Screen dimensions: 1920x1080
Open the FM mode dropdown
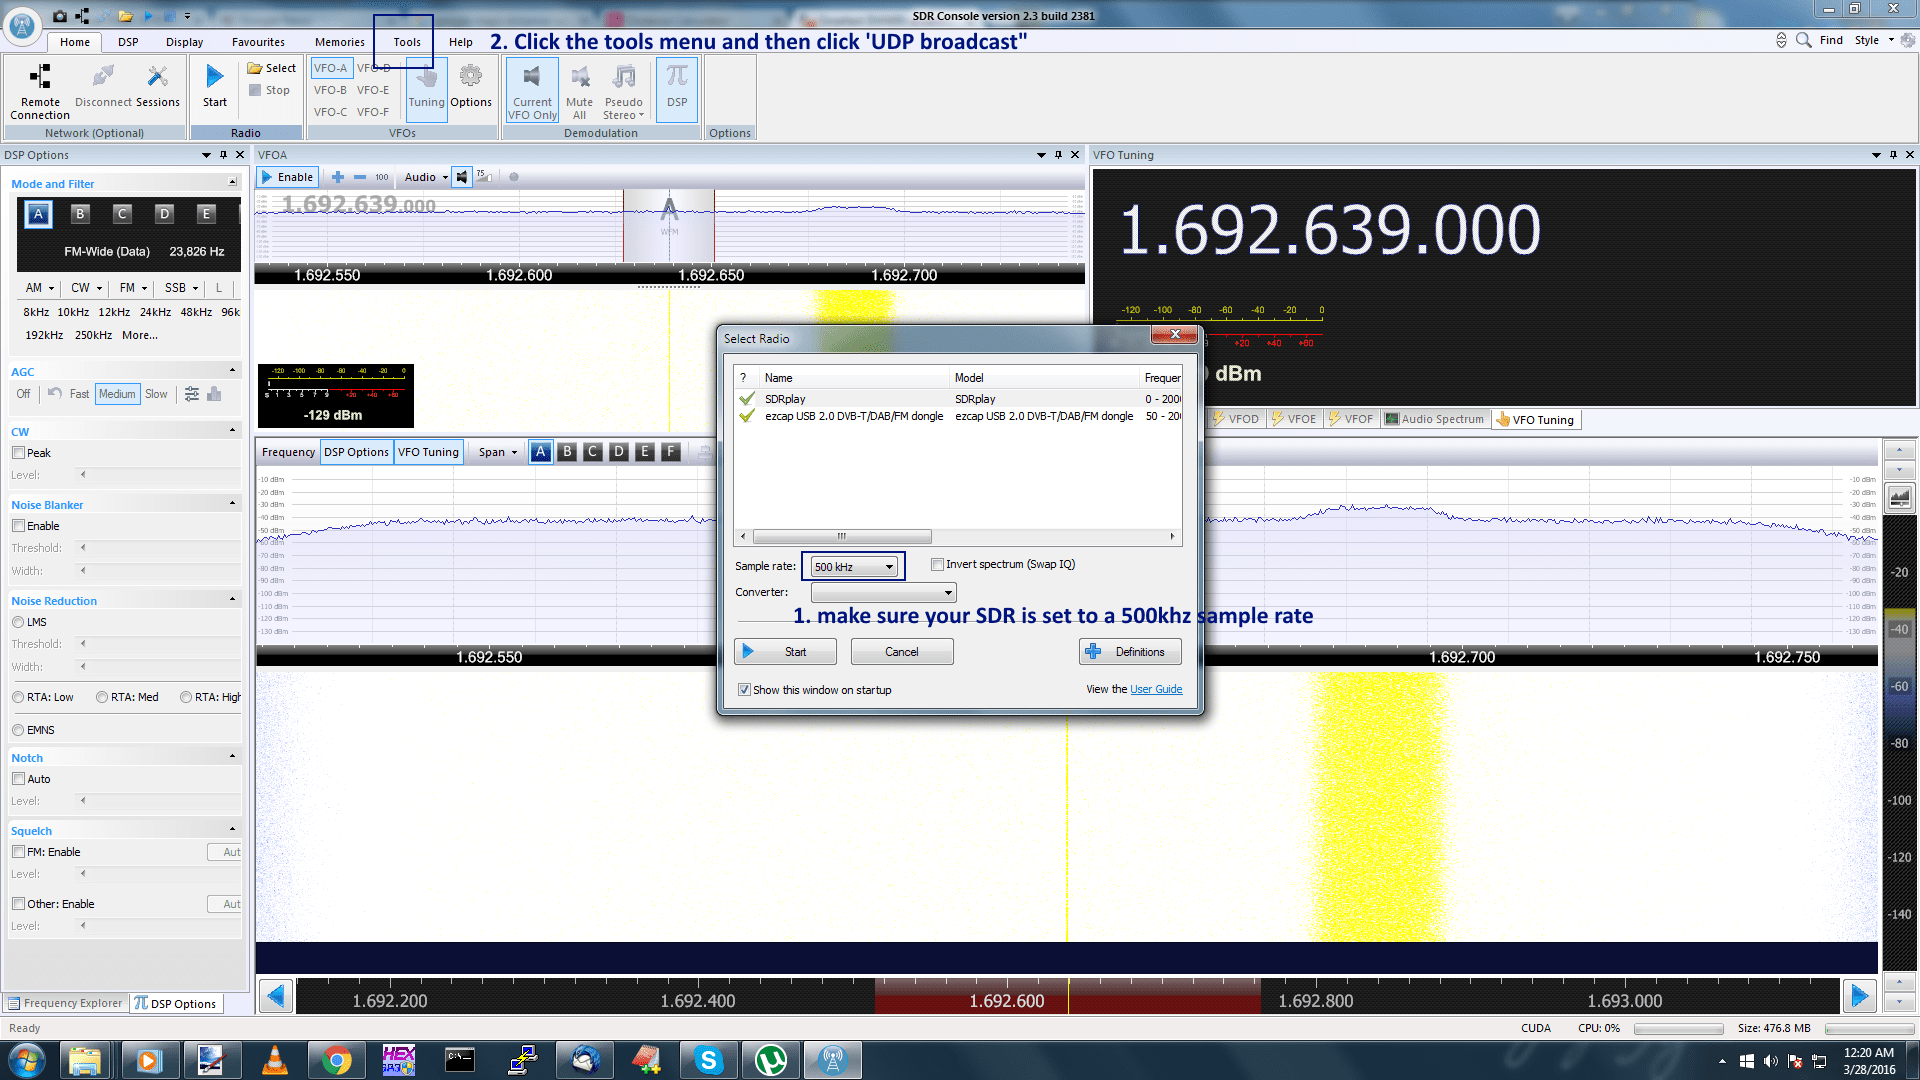tap(133, 288)
